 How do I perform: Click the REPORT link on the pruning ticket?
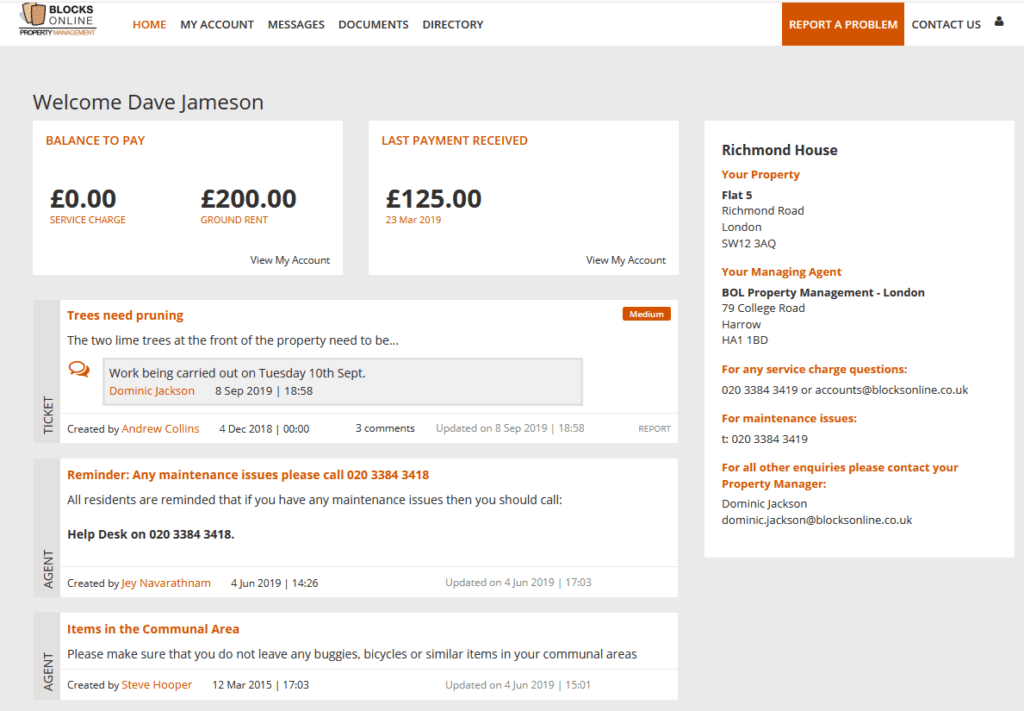654,428
